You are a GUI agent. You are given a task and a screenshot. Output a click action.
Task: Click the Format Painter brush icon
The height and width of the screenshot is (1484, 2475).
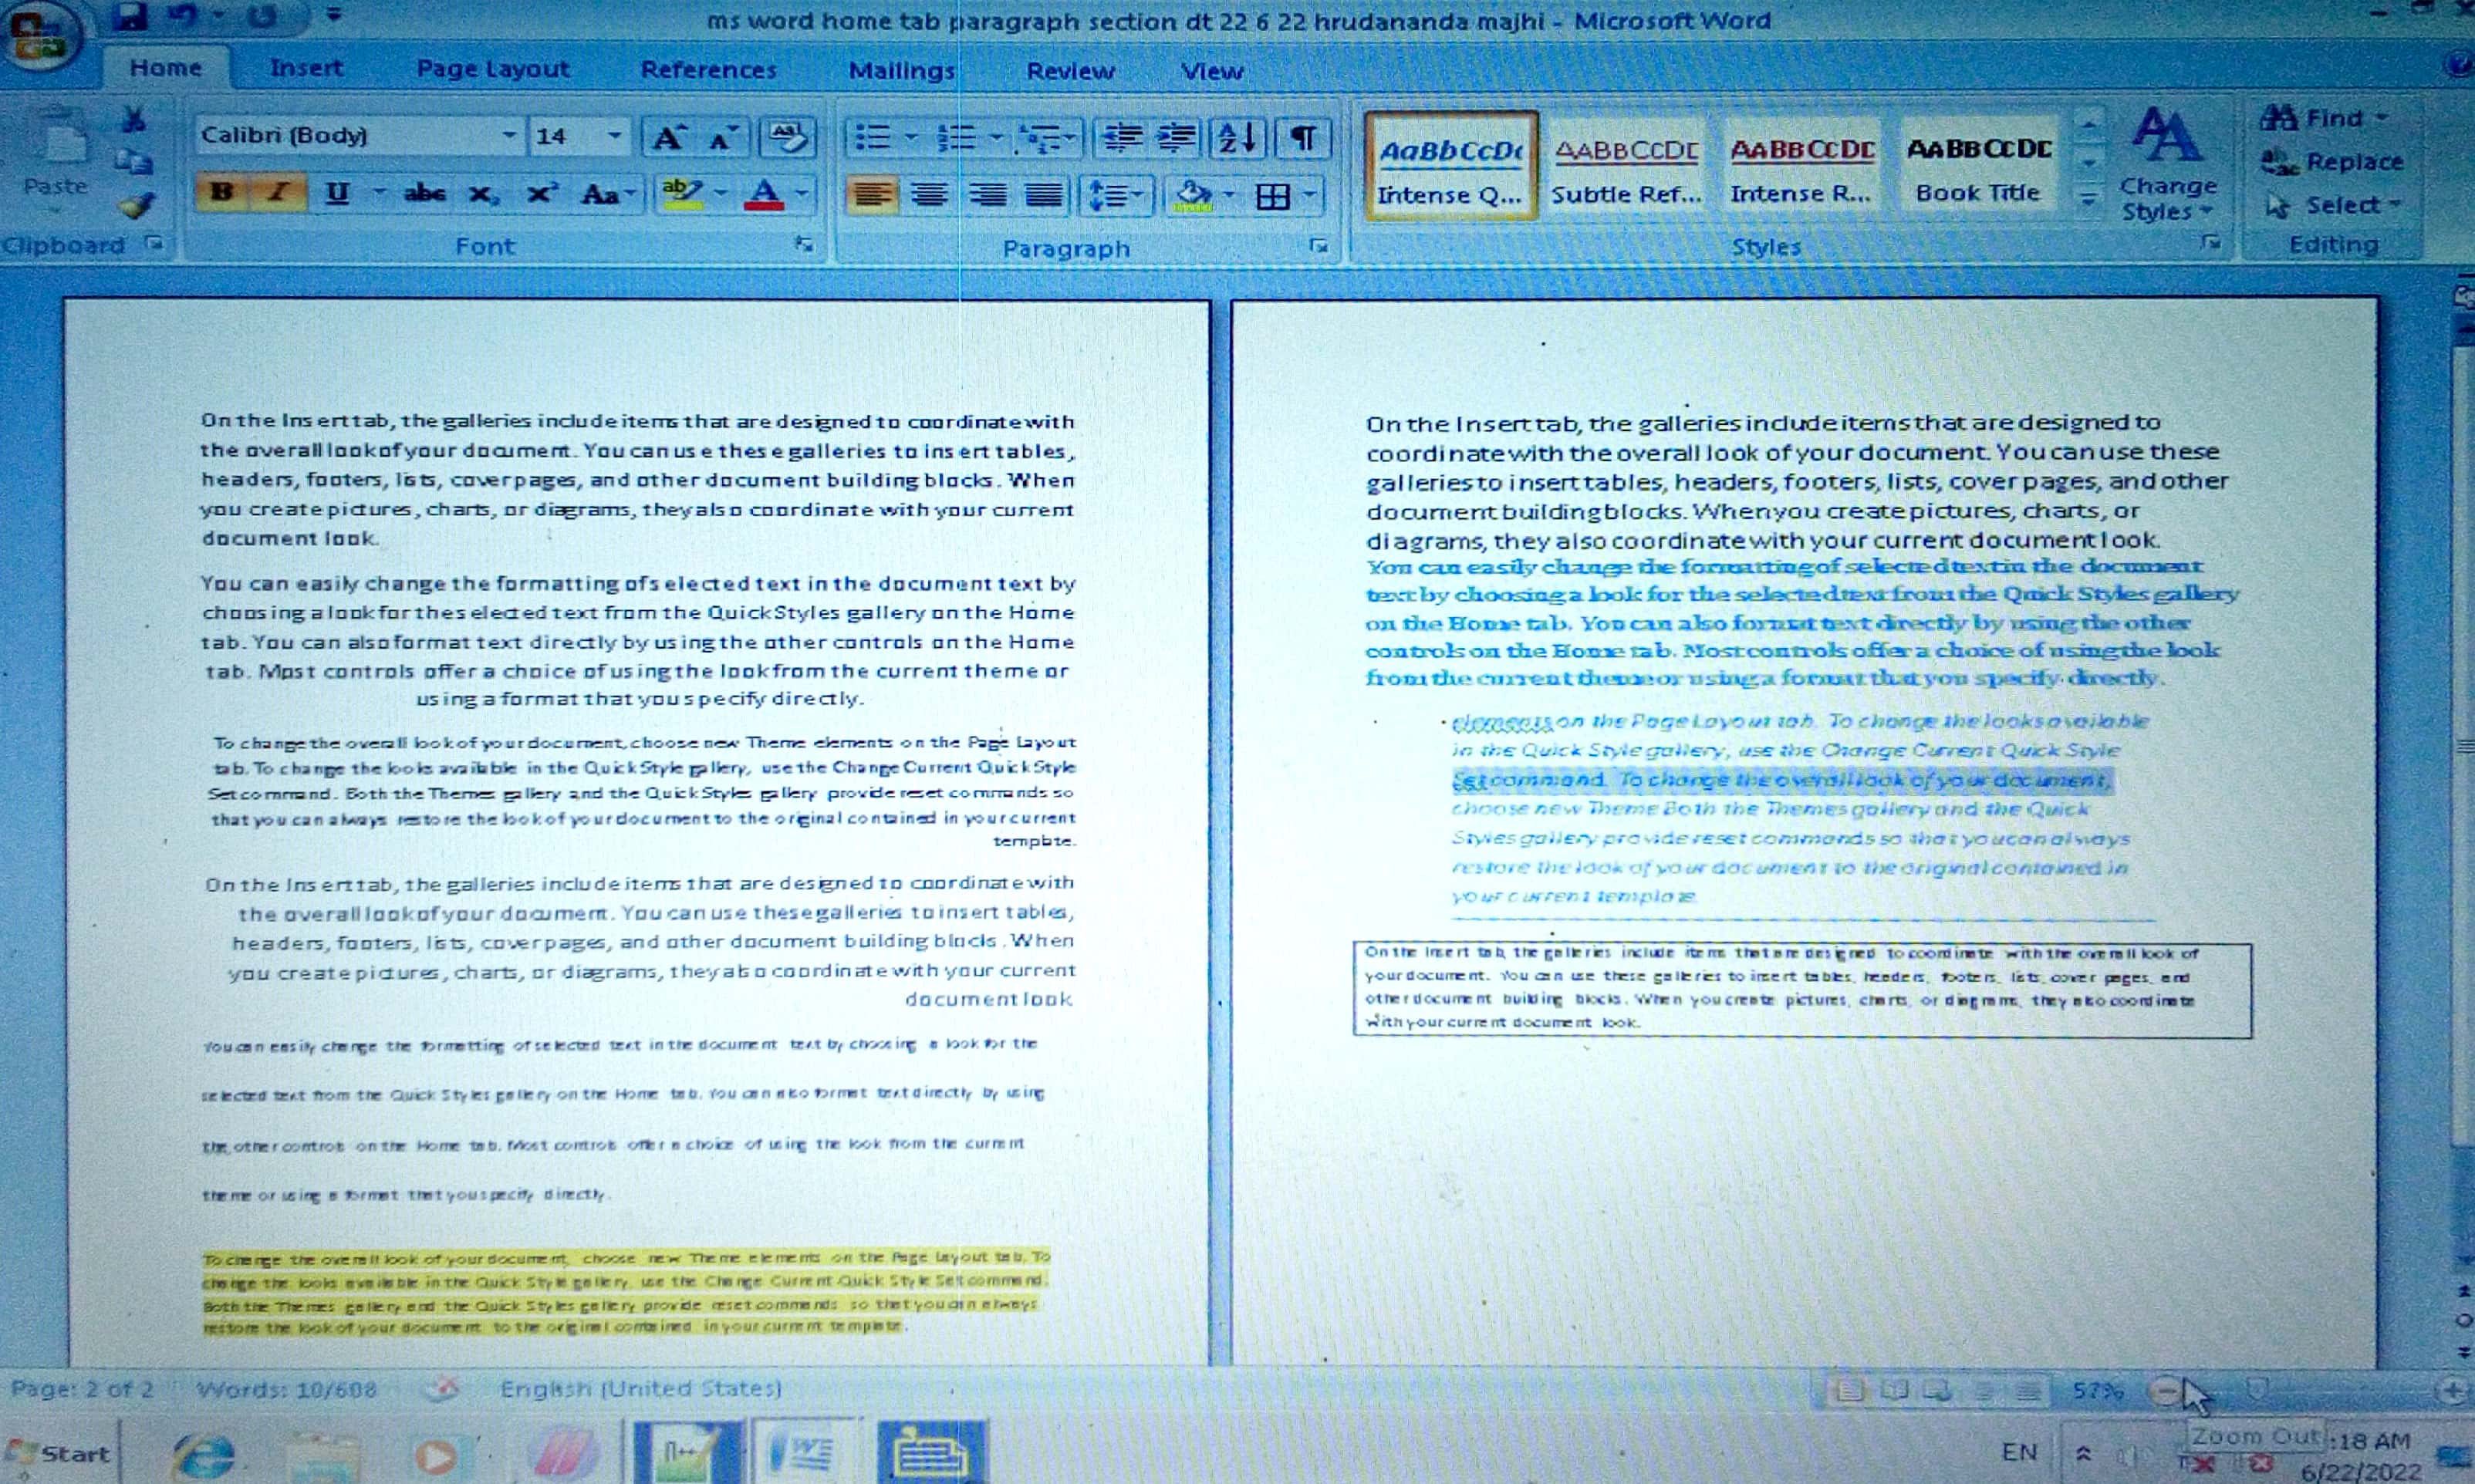click(135, 205)
